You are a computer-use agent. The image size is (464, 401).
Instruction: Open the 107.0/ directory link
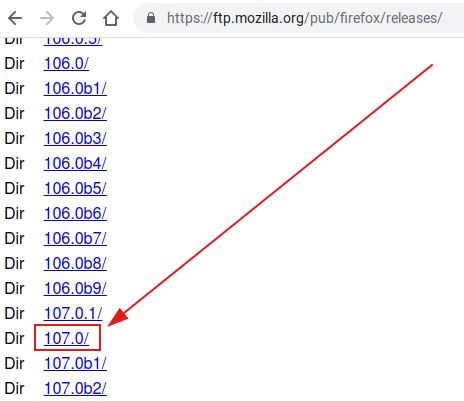pos(66,338)
